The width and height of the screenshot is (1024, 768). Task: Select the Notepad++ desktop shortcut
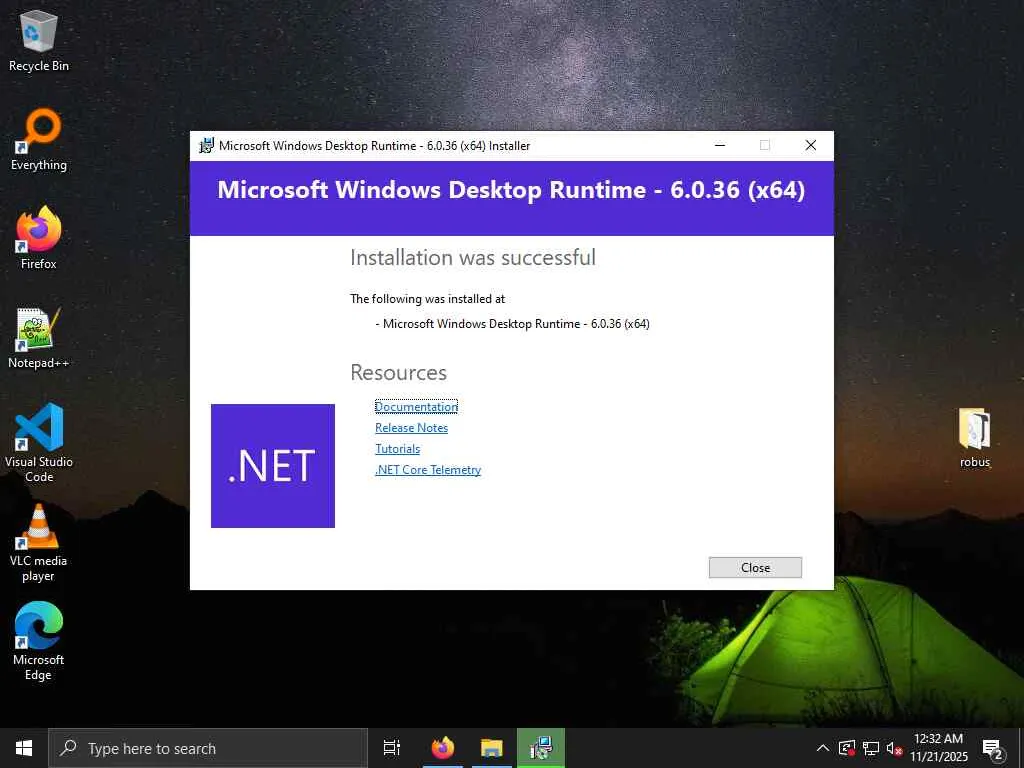[39, 338]
